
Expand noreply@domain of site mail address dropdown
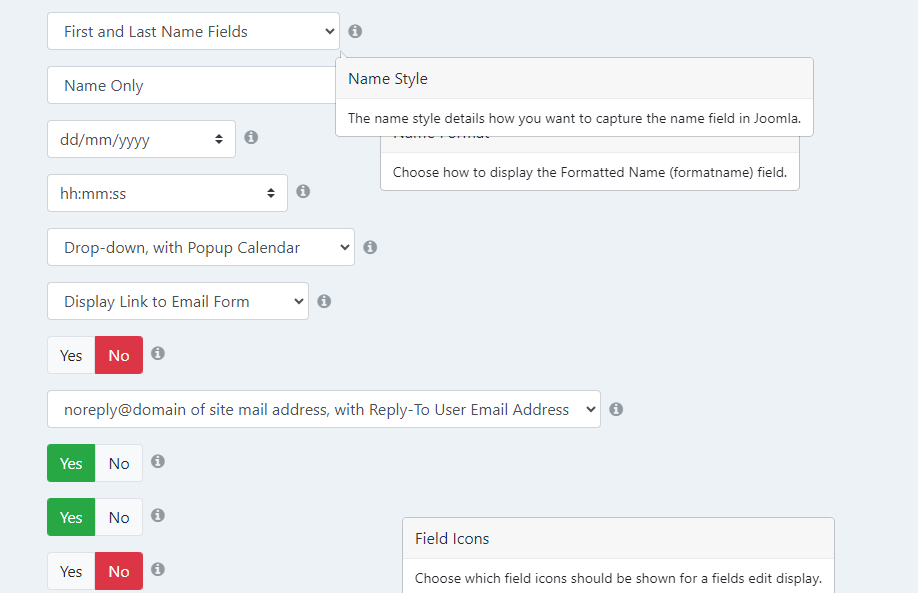(324, 409)
